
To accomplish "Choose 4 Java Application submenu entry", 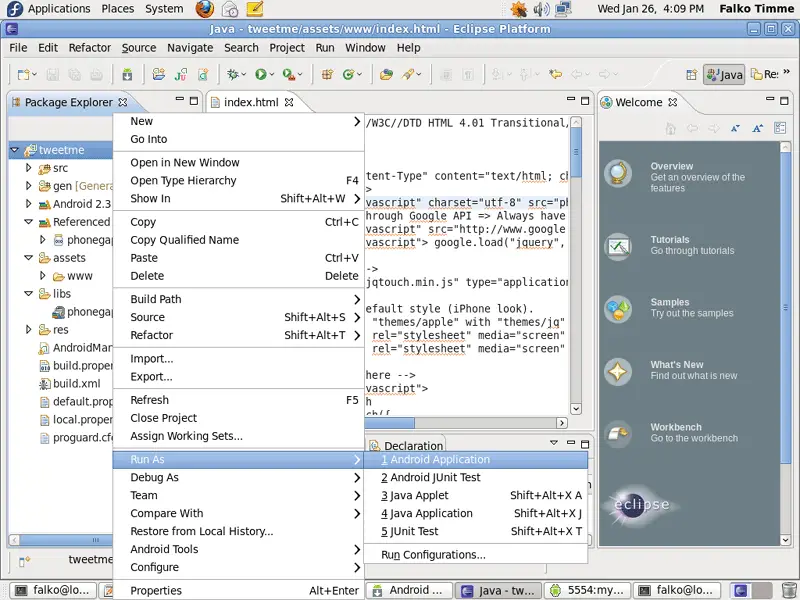I will coord(476,513).
